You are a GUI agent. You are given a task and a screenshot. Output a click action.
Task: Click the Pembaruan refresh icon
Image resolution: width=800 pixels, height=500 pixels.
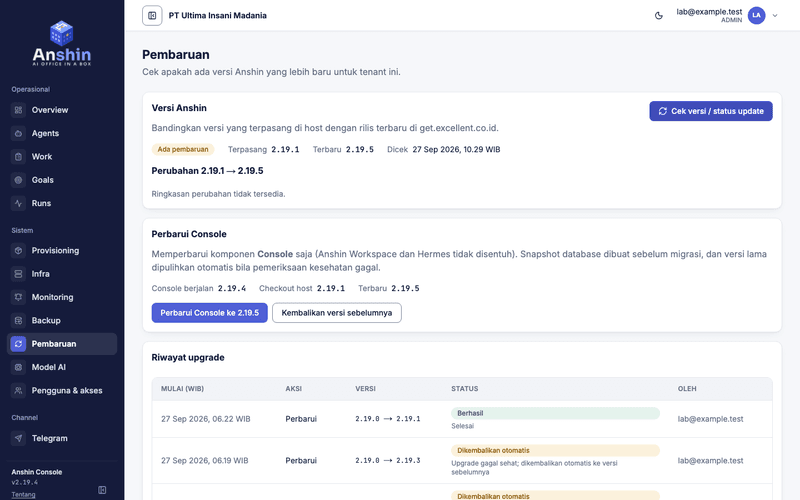point(18,344)
